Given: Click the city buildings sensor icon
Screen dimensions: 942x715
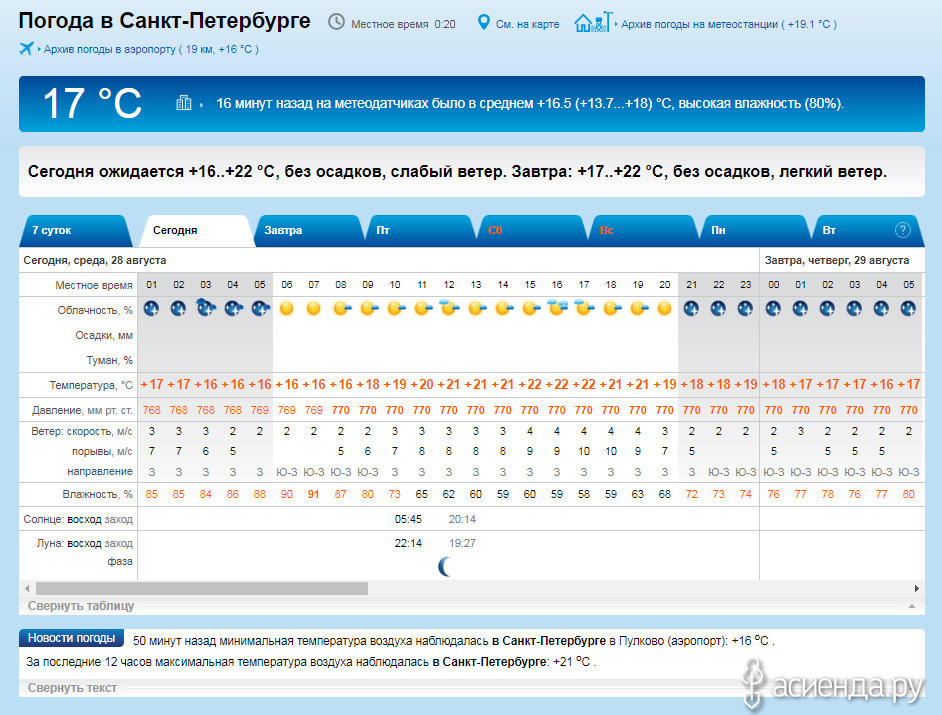Looking at the screenshot, I should (183, 103).
